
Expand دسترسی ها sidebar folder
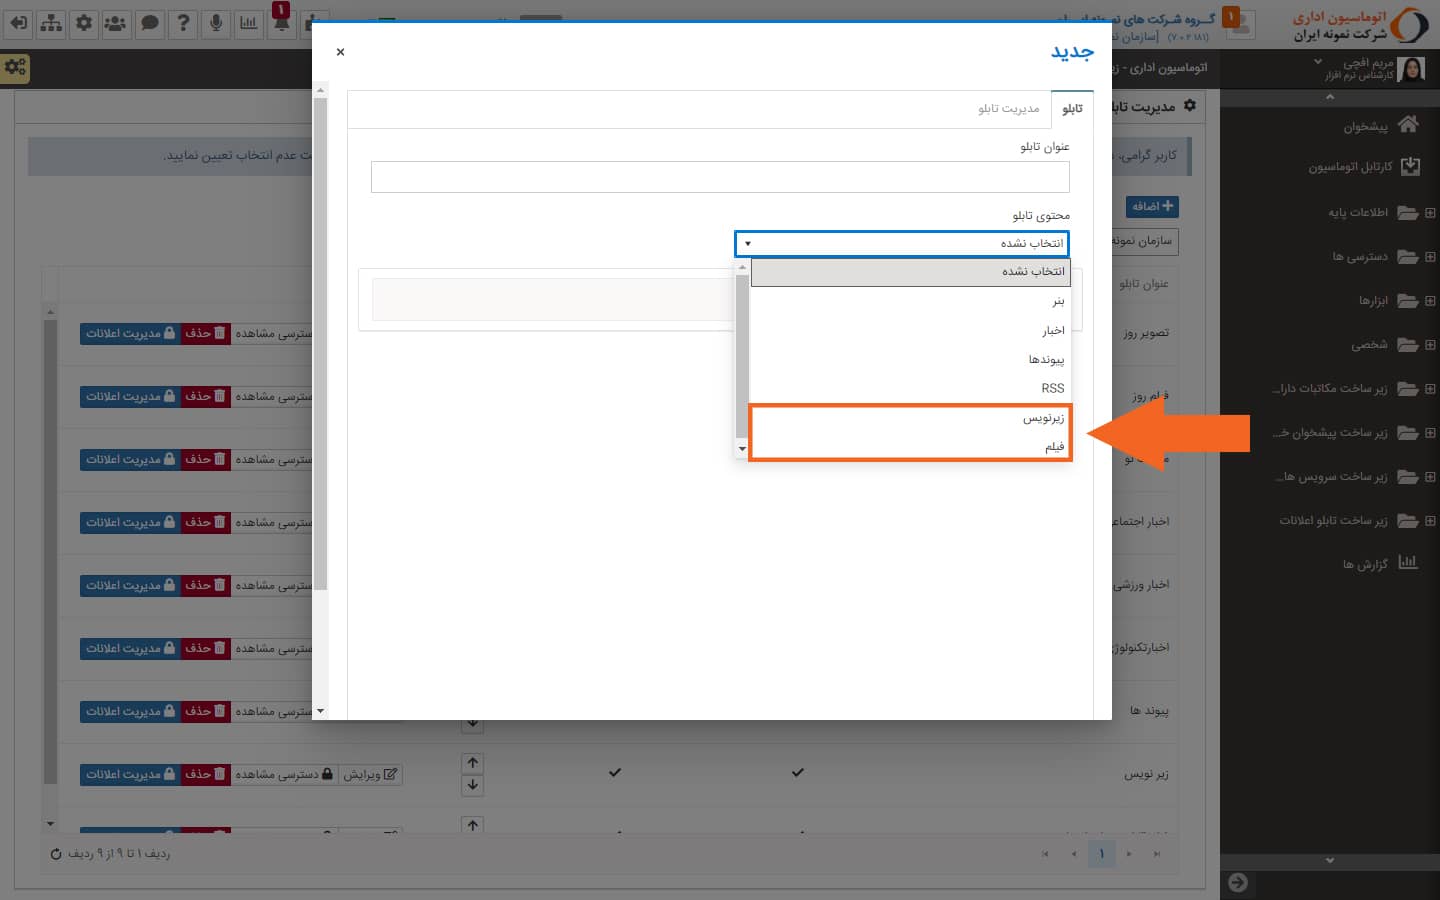pos(1359,257)
